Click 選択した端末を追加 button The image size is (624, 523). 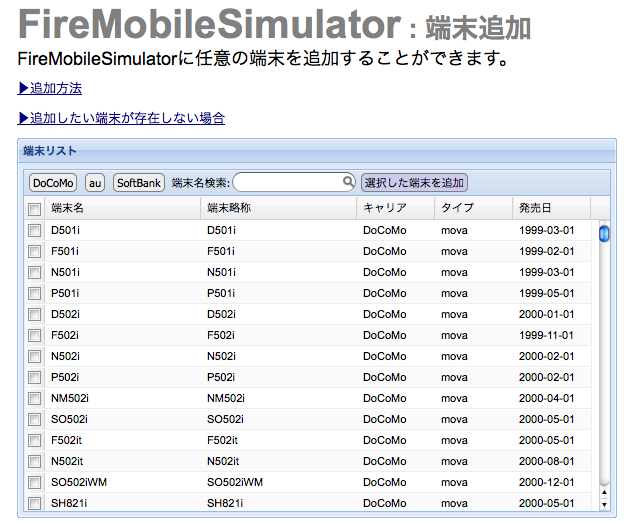click(x=414, y=183)
